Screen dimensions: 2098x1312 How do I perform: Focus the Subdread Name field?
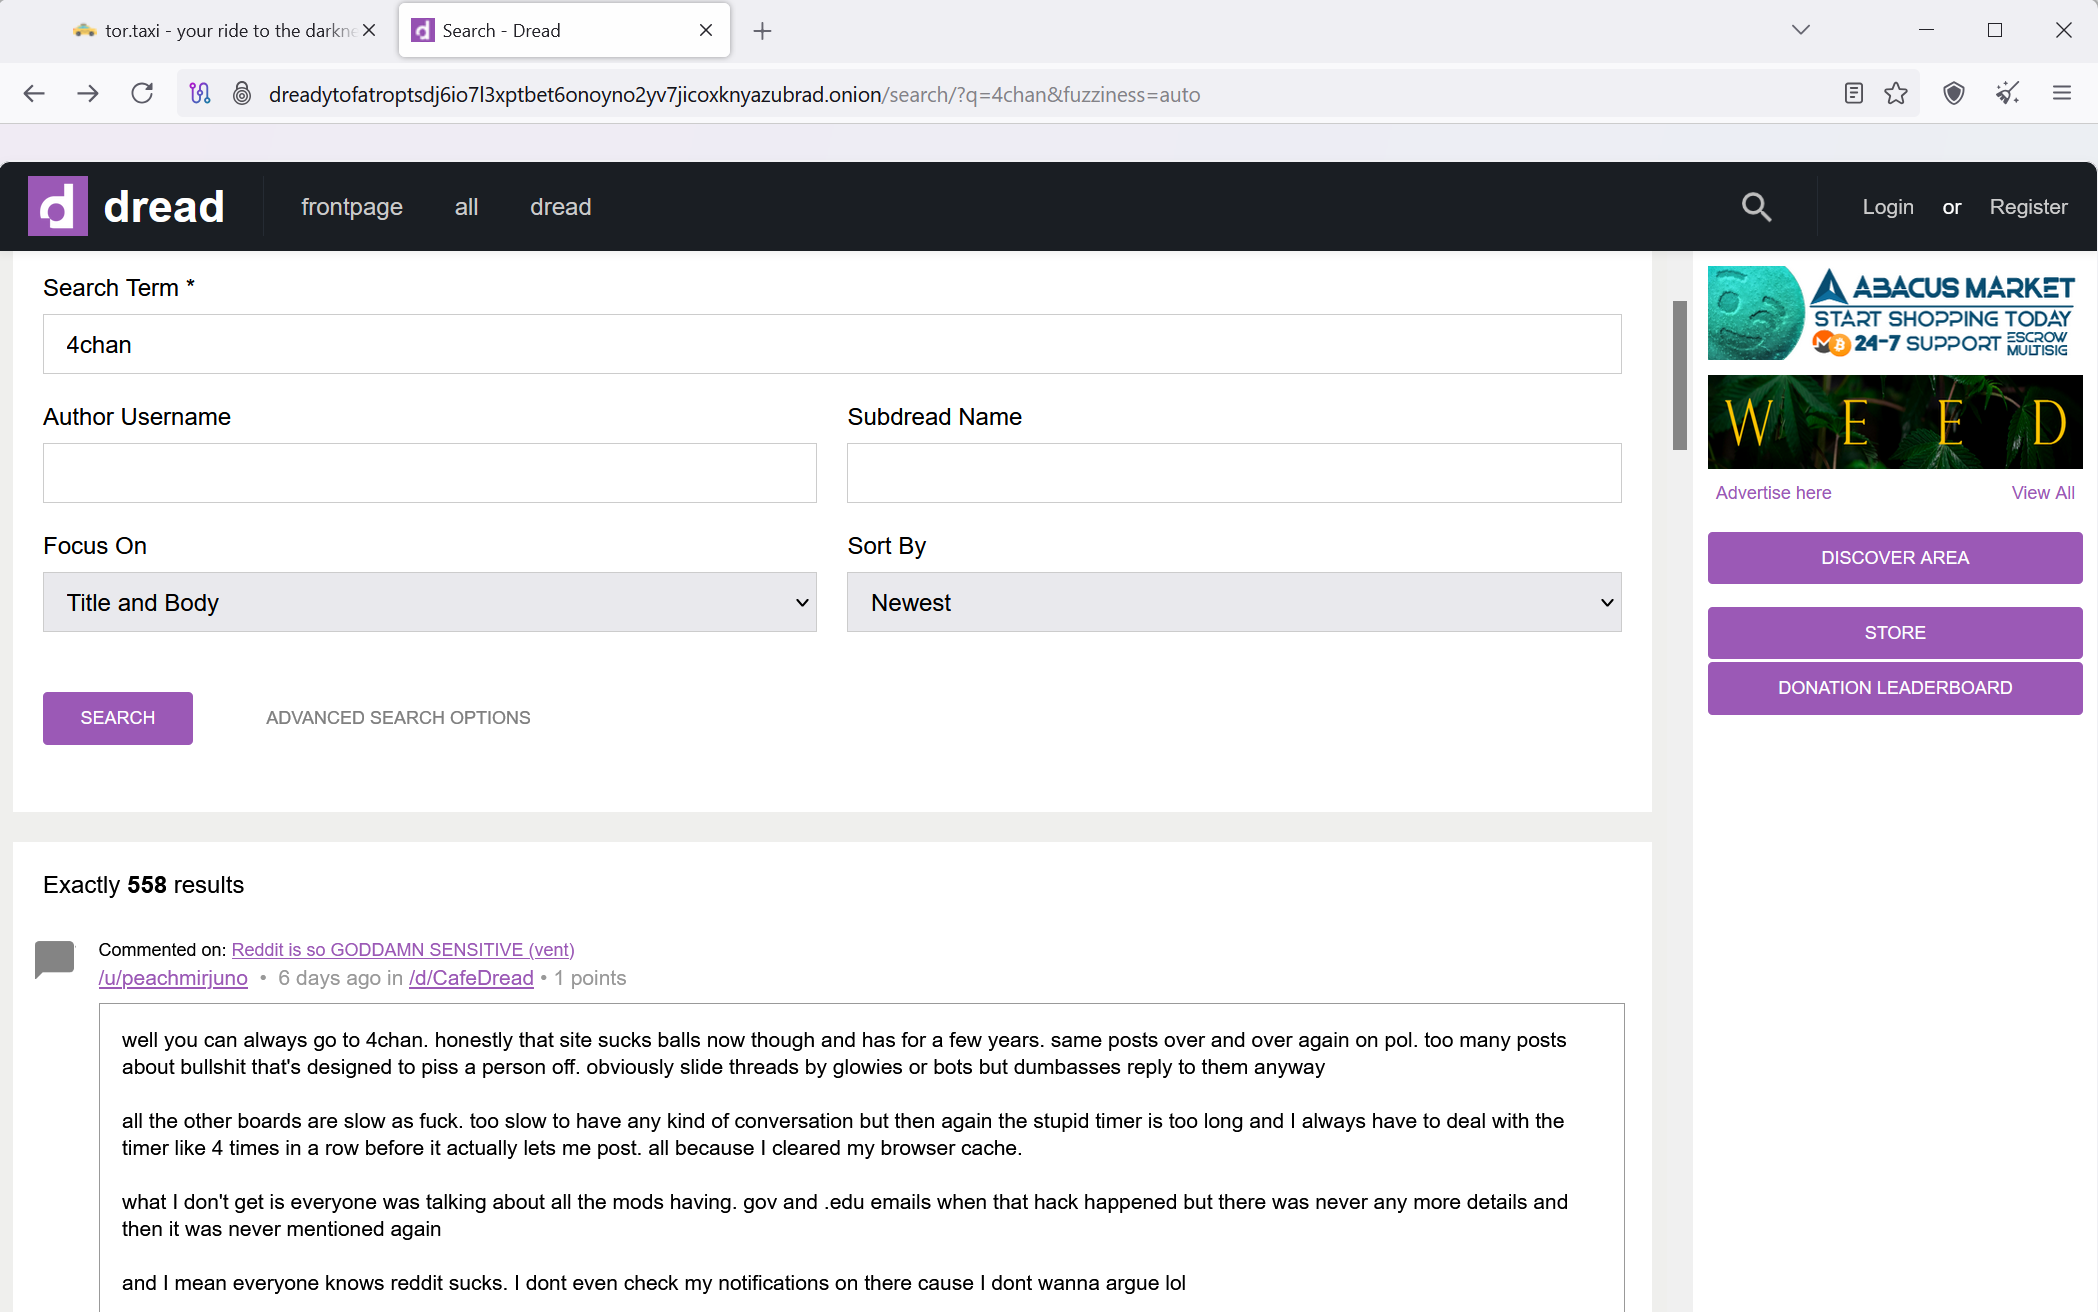pos(1234,473)
